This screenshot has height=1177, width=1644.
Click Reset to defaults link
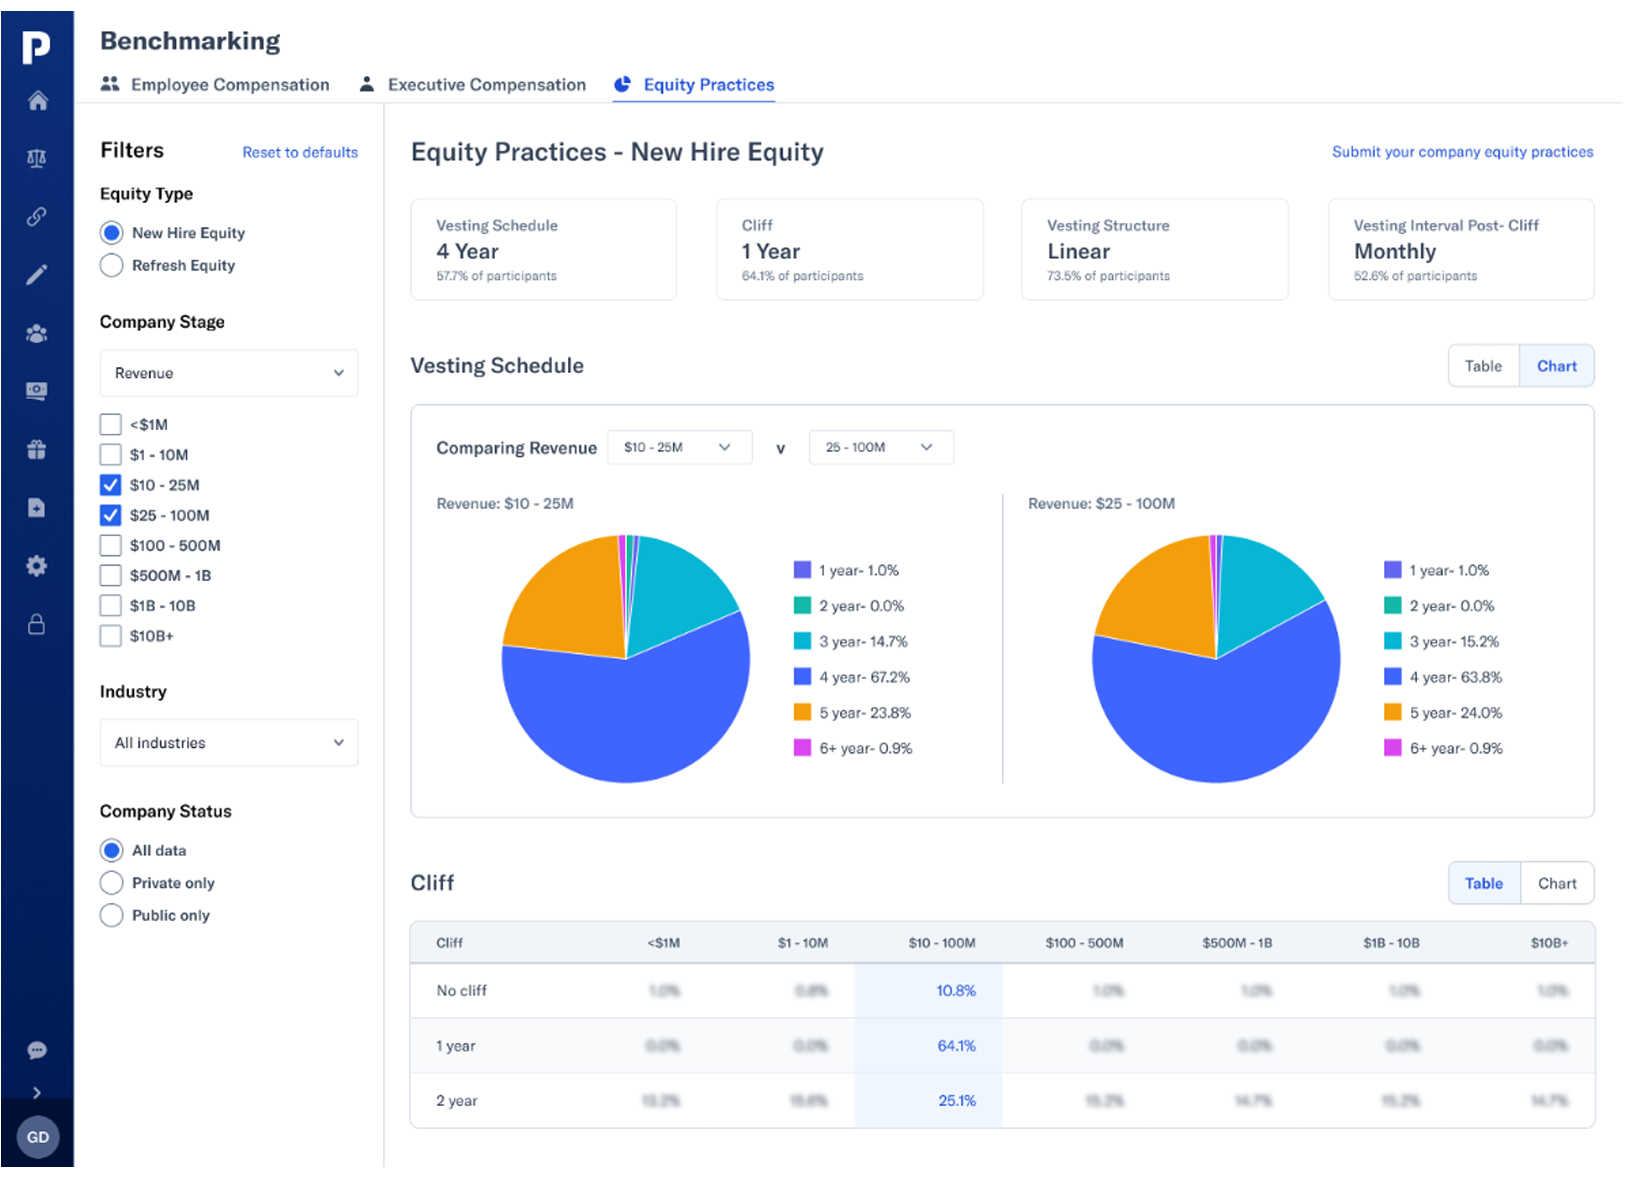pos(299,152)
